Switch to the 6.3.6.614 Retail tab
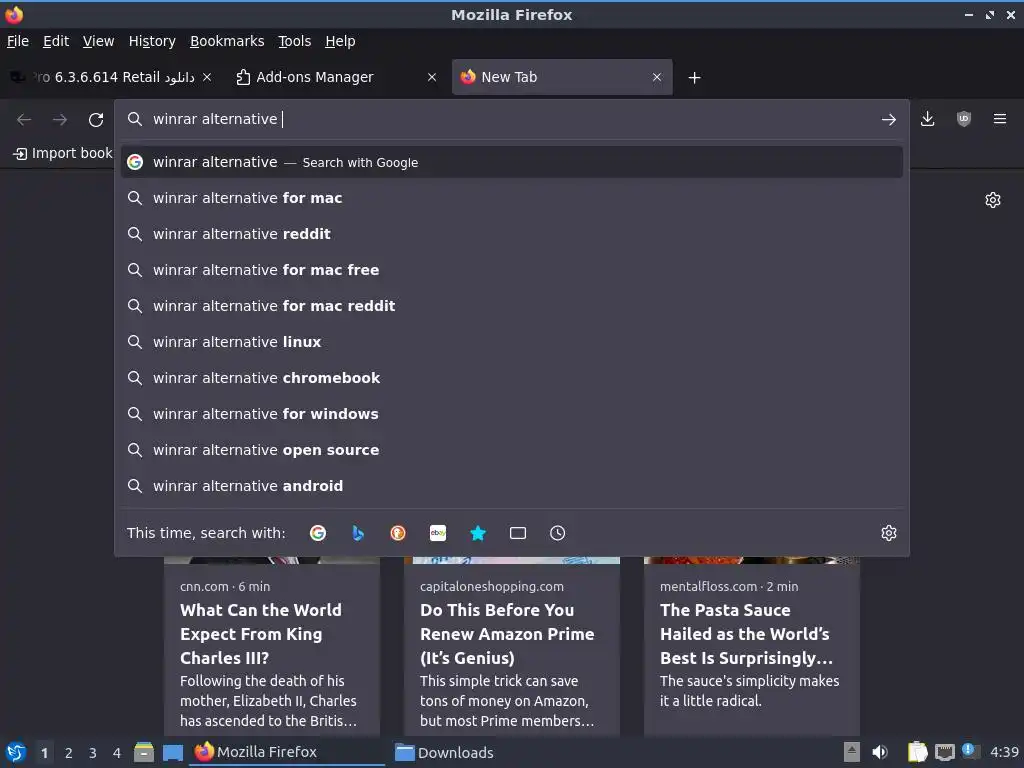The width and height of the screenshot is (1024, 768). pos(111,77)
